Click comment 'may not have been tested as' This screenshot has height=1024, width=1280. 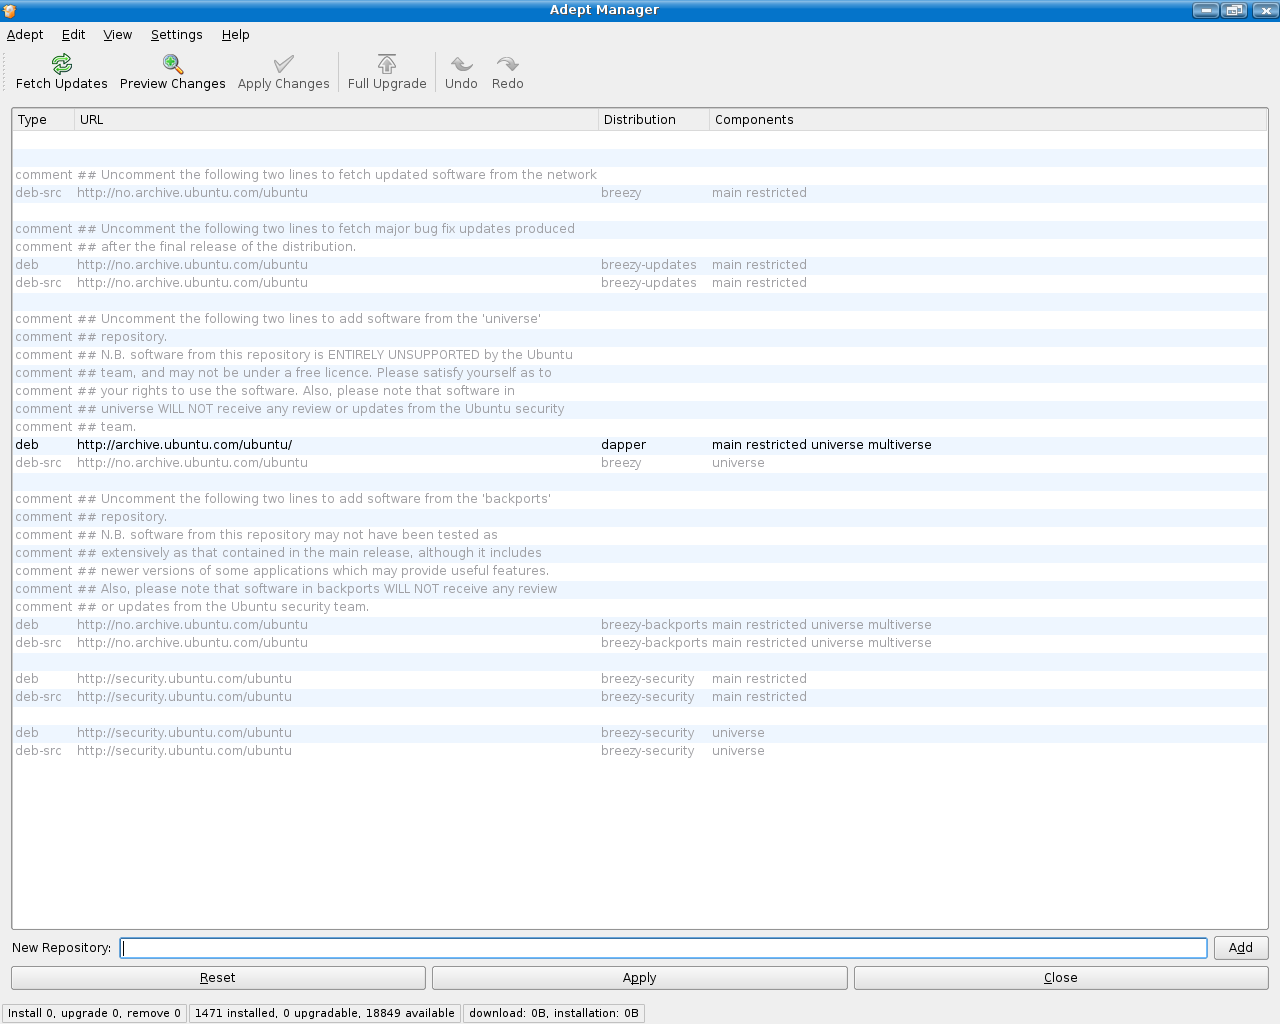[x=287, y=535]
